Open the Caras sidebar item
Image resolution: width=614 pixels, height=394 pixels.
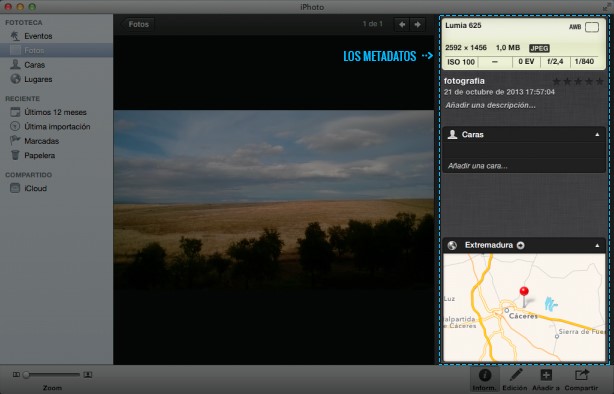pos(56,65)
